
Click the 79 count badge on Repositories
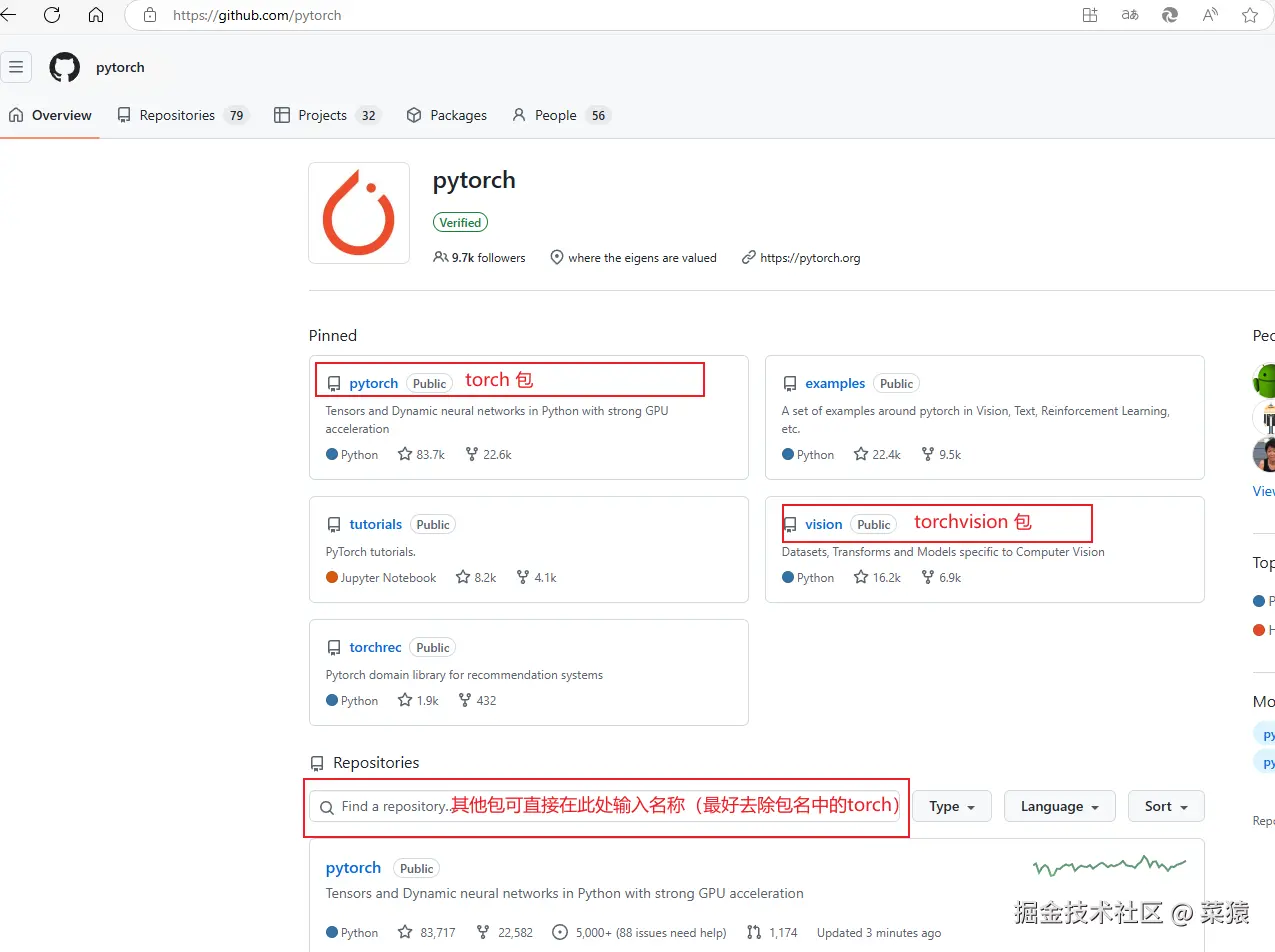pos(236,115)
